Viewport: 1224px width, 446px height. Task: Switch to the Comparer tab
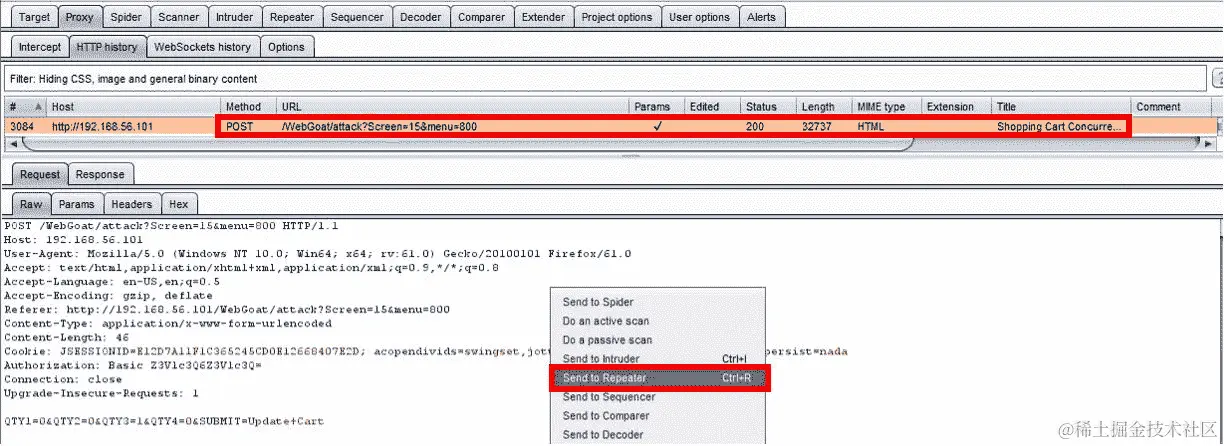[482, 16]
